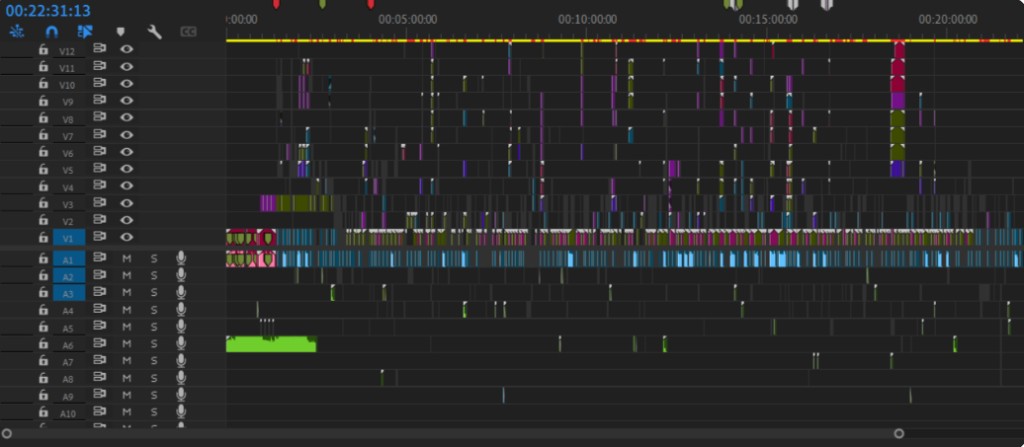
Task: Toggle sync lock on track A5
Action: pyautogui.click(x=99, y=326)
